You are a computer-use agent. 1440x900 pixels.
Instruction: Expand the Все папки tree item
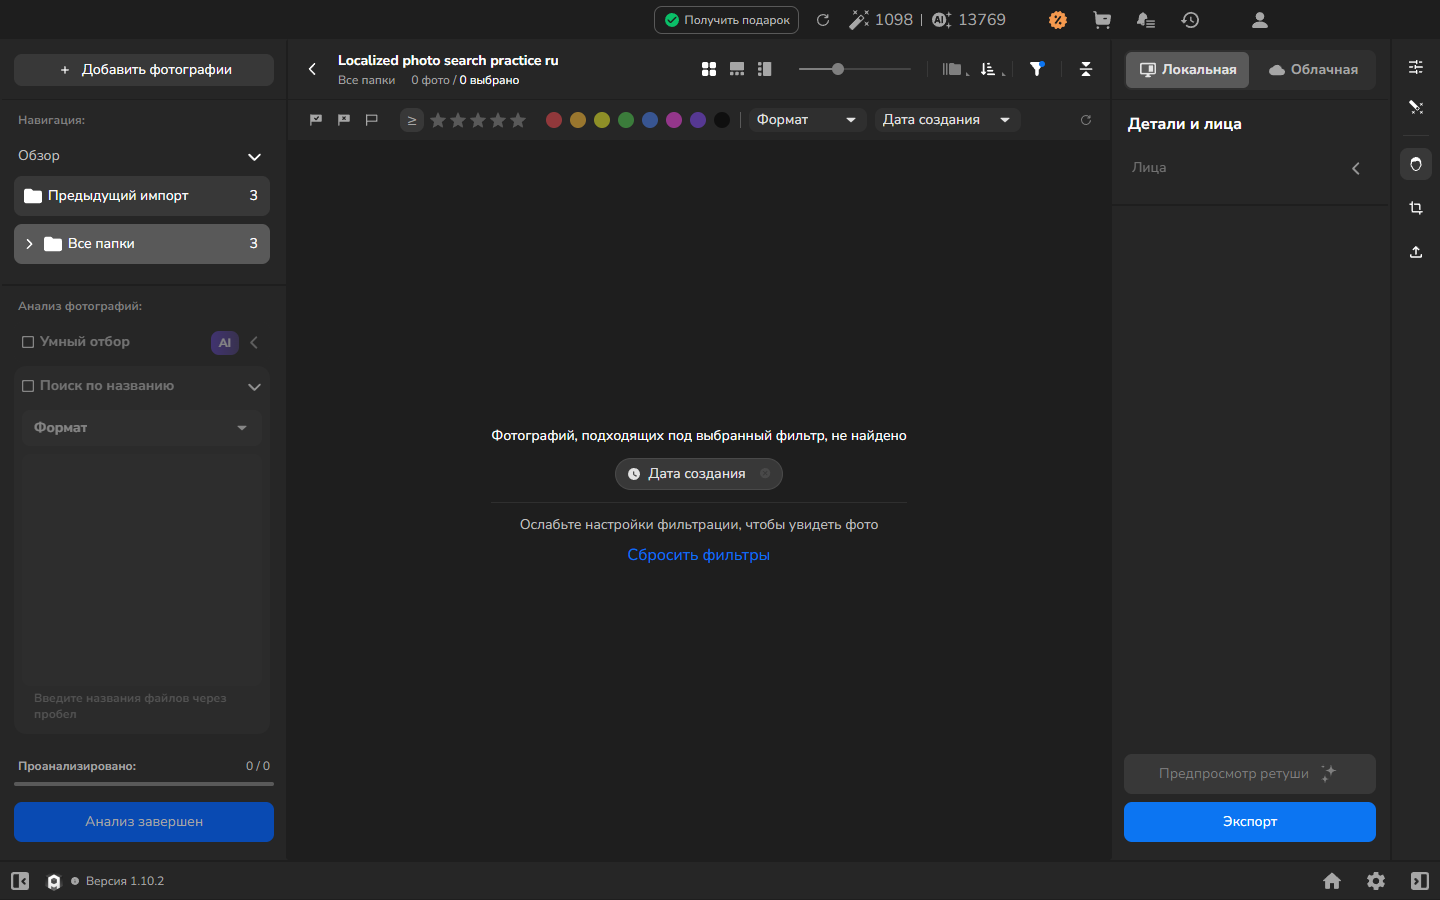[x=29, y=244]
